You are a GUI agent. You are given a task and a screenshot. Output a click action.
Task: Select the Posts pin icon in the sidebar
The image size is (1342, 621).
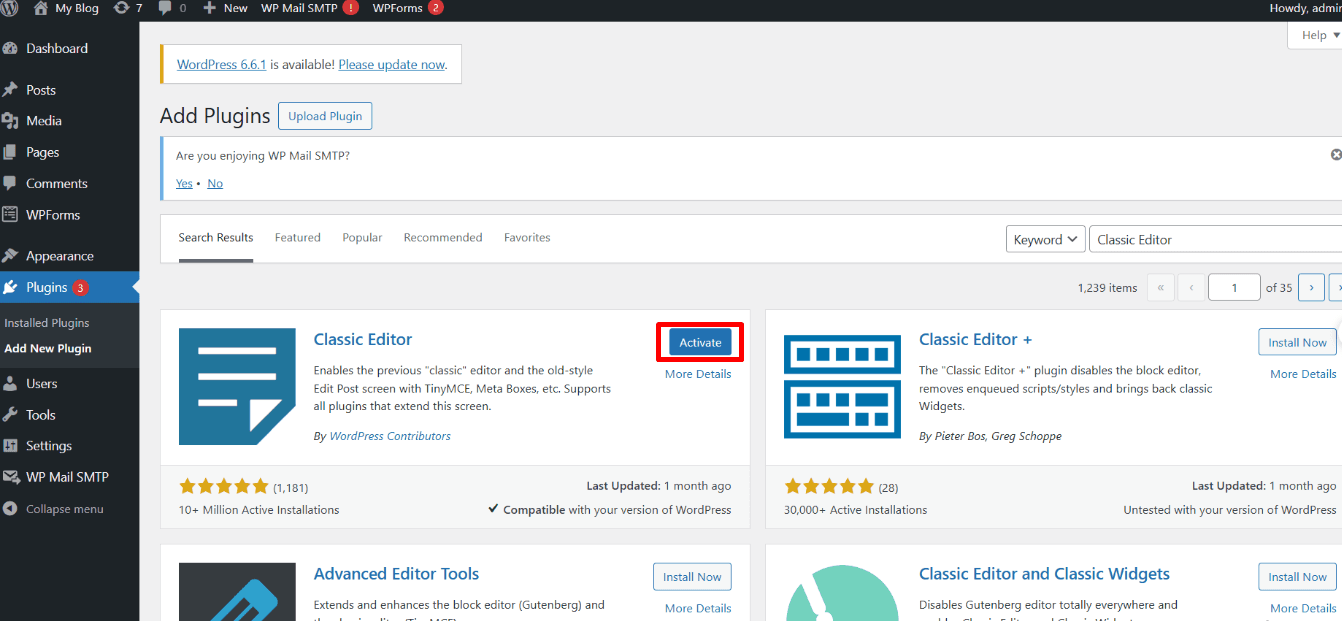[x=10, y=89]
